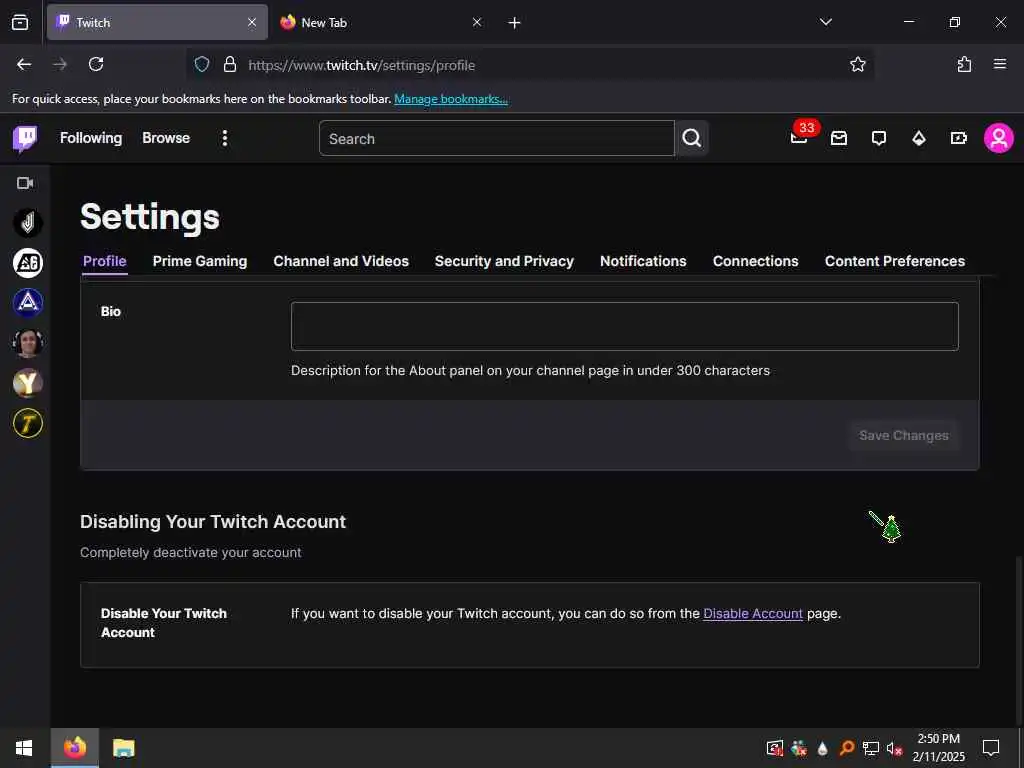Open the second sidebar channel with black-and-white logo
1024x768 pixels.
tap(27, 263)
